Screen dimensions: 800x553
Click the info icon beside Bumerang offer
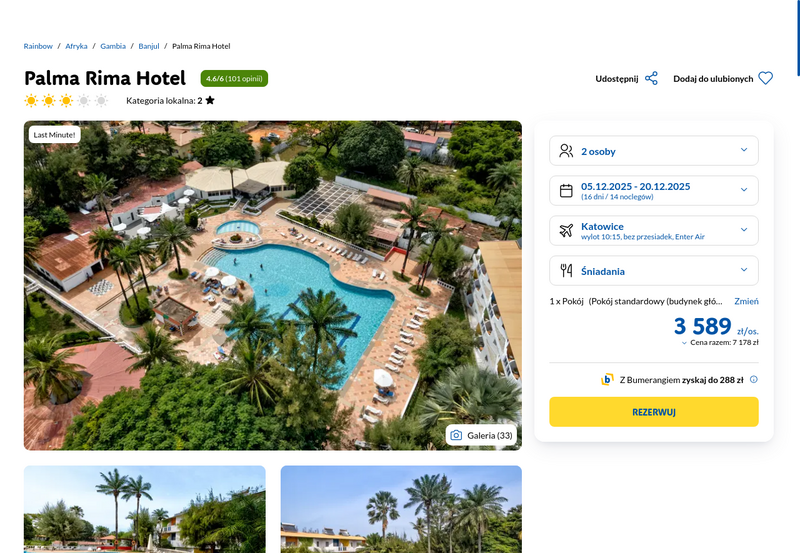point(754,380)
